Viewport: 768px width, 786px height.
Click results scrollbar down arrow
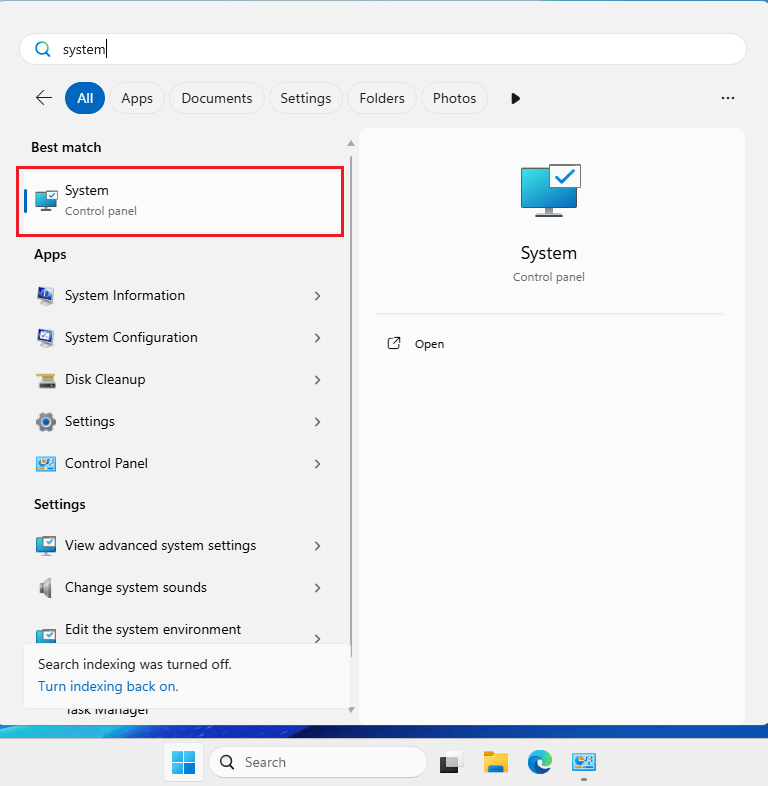coord(351,709)
